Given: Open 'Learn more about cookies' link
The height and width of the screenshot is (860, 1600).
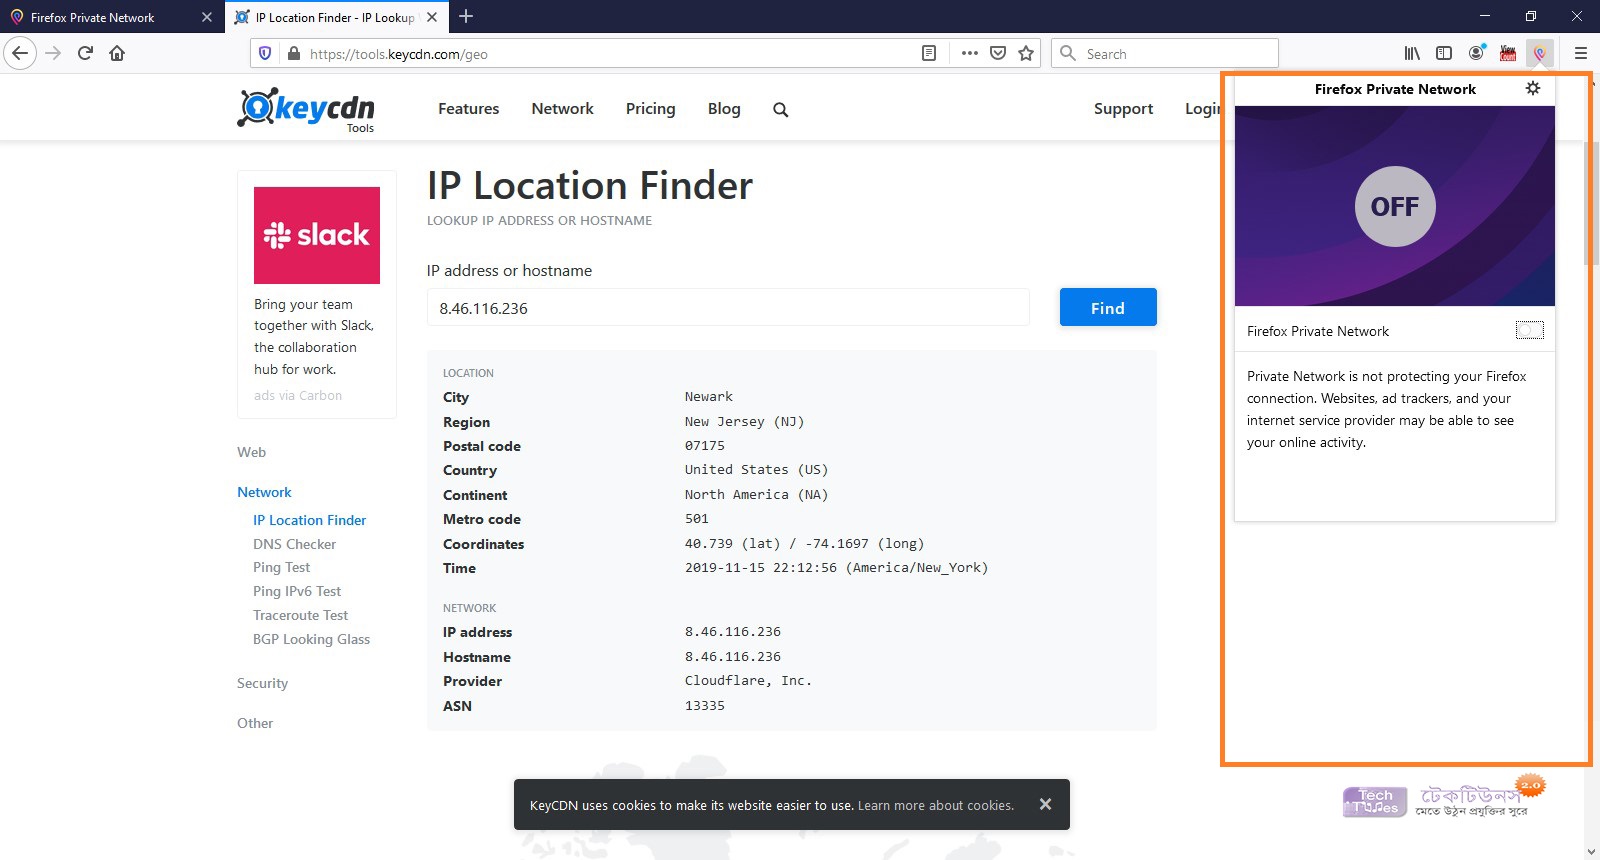Looking at the screenshot, I should coord(935,805).
